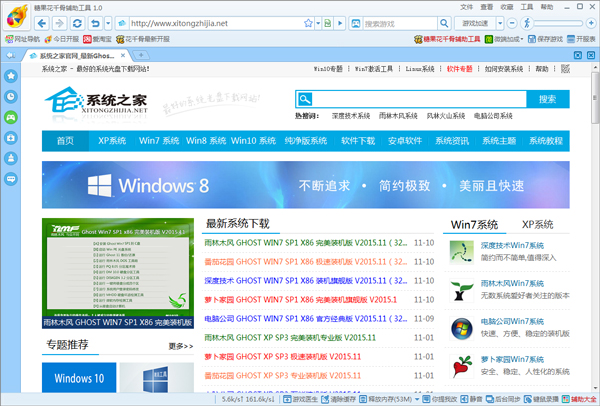600x406 pixels.
Task: Open 释放内存 dropdown arrow in status bar
Action: pos(411,398)
